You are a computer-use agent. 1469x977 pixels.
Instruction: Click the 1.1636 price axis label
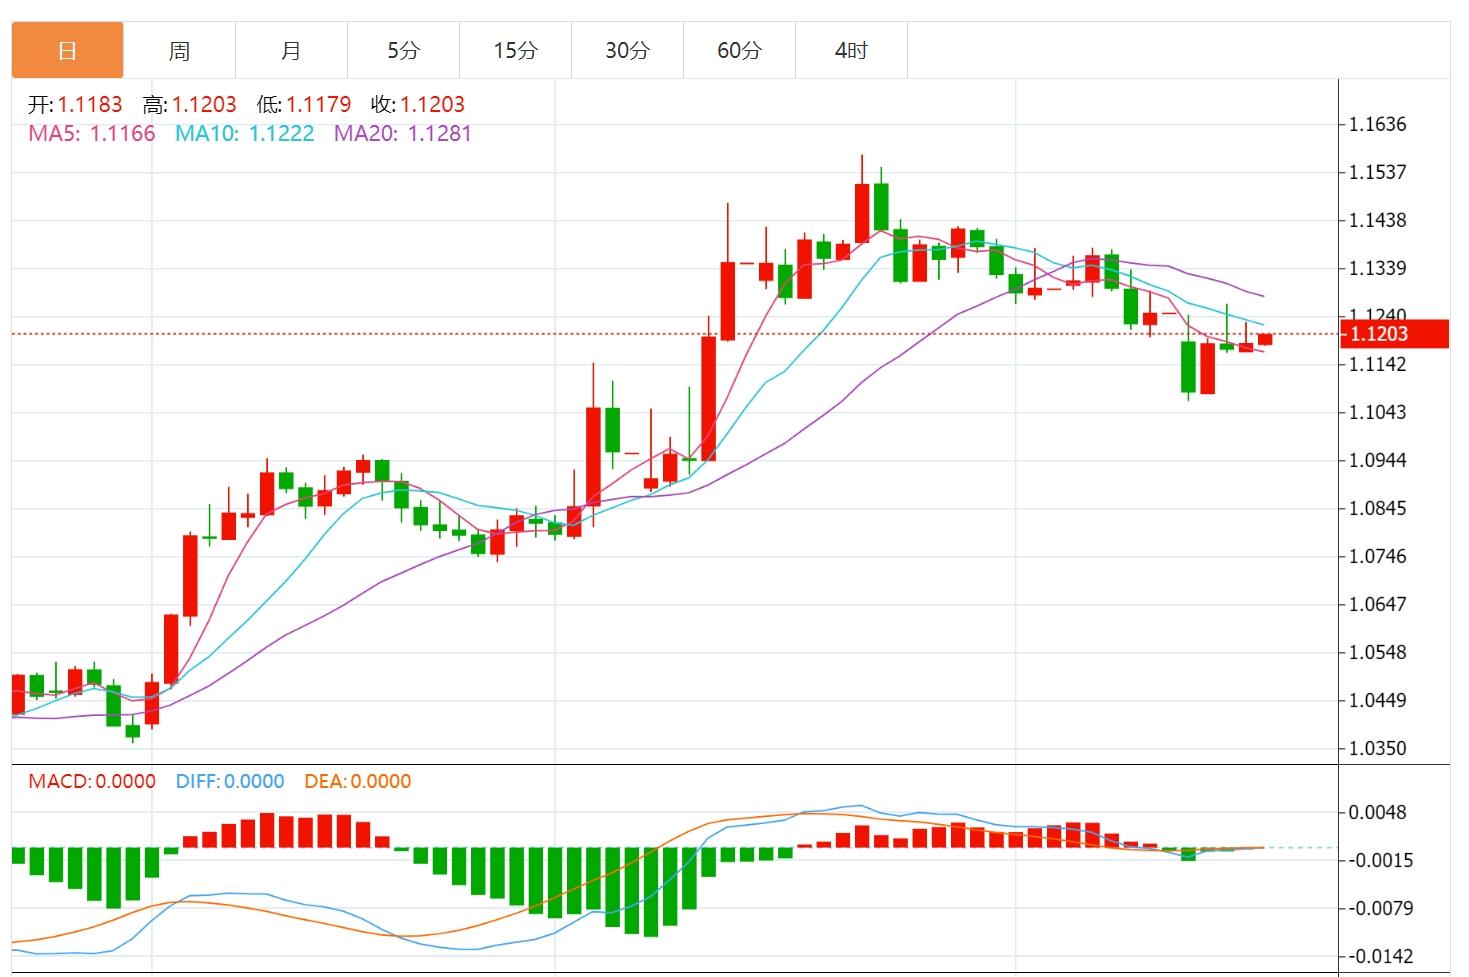click(x=1377, y=124)
